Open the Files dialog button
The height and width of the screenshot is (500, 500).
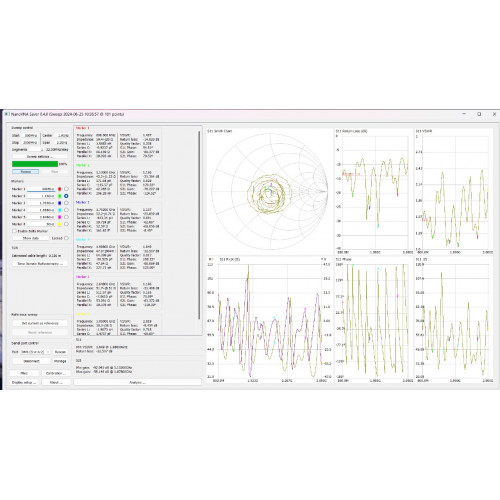point(24,373)
